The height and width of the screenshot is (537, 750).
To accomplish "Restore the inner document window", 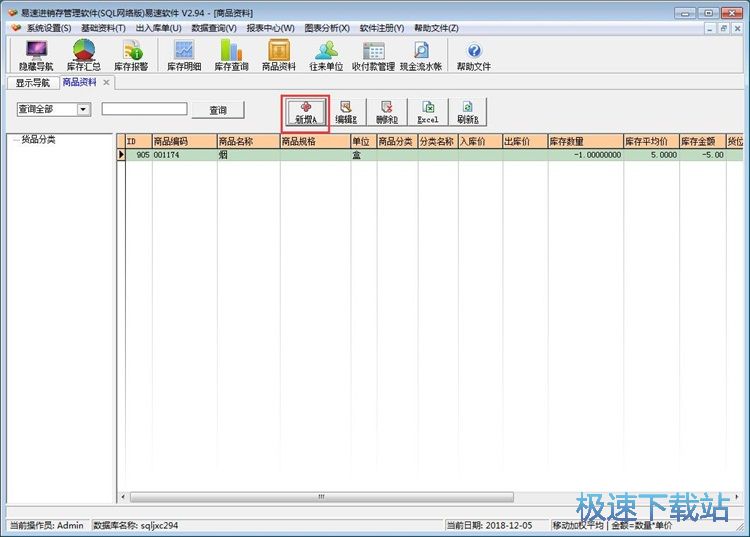I will tap(723, 29).
